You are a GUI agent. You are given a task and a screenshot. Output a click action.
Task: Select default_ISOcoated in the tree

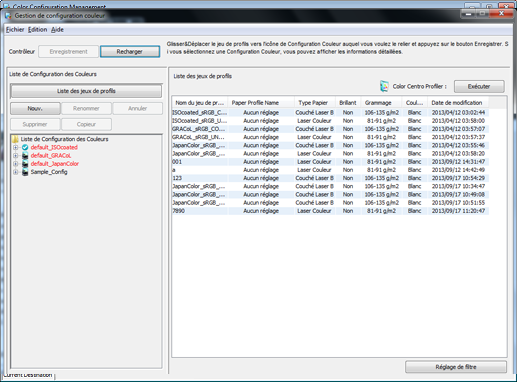(54, 147)
